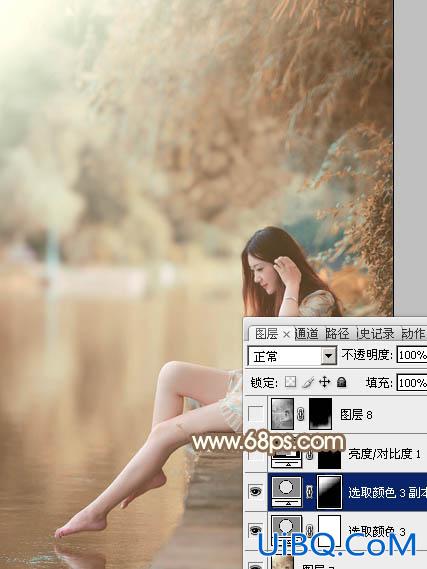Click the 不透明度 label
The height and width of the screenshot is (569, 427).
367,355
